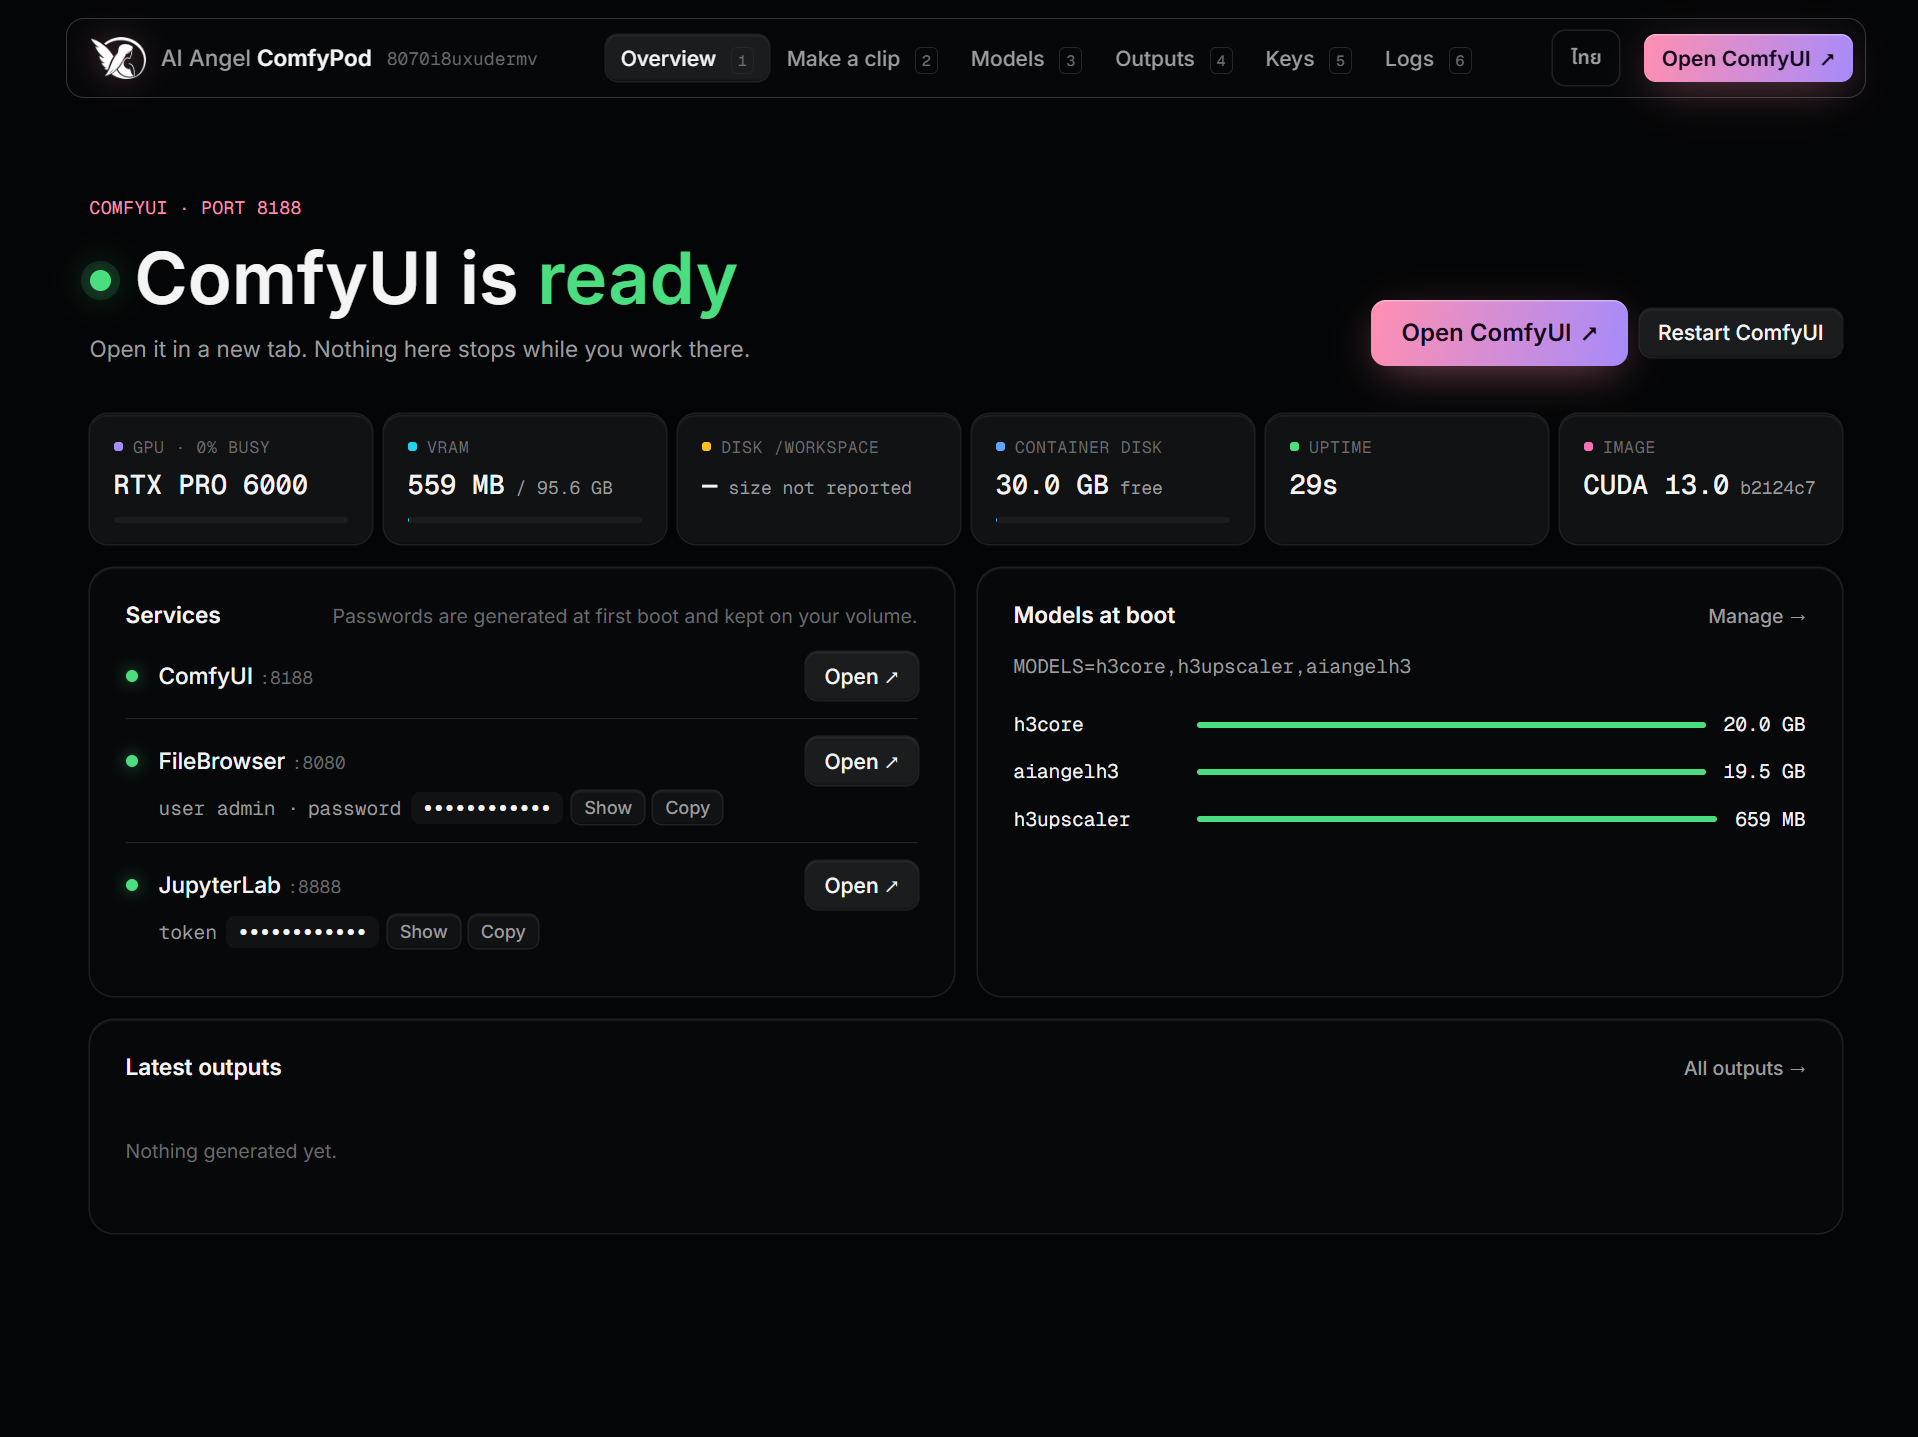Select the Disk /workspace card
1918x1437 pixels.
819,479
